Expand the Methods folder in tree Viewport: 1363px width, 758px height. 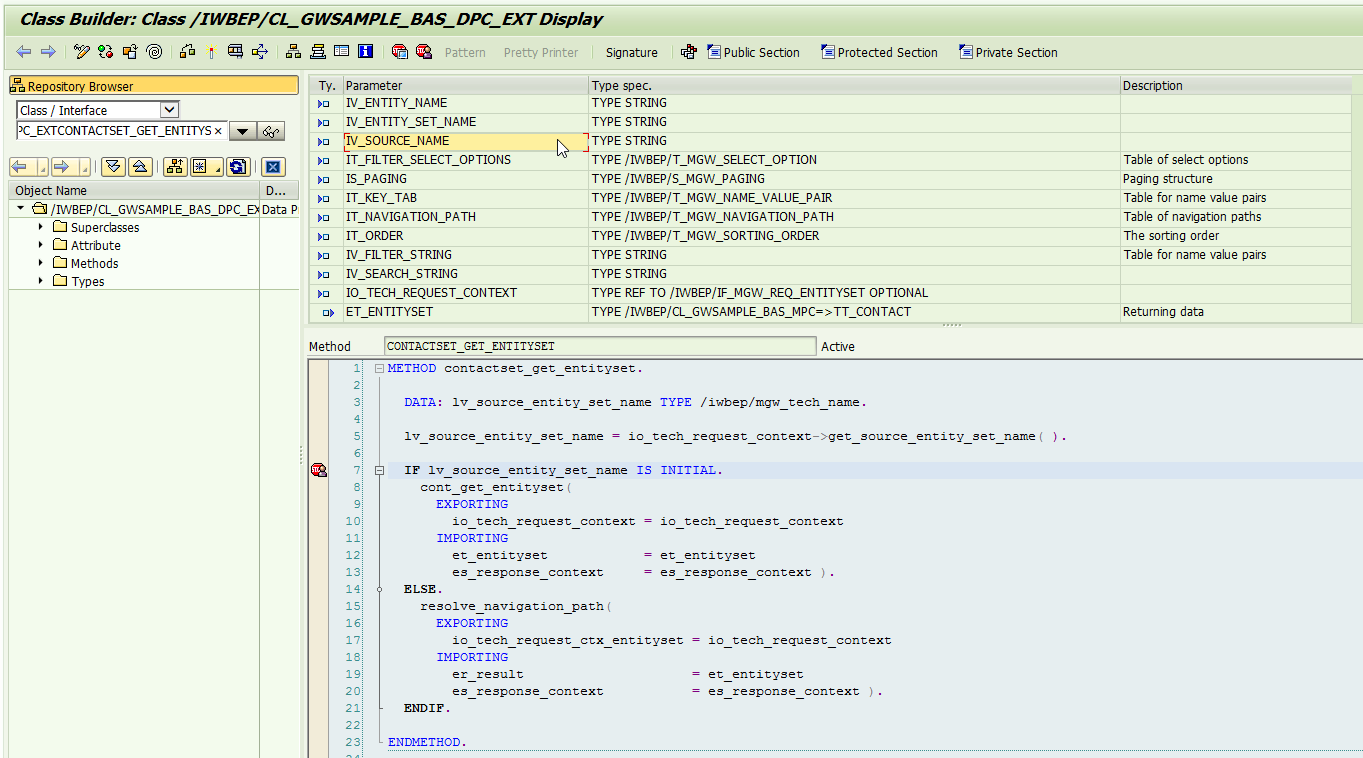click(41, 263)
